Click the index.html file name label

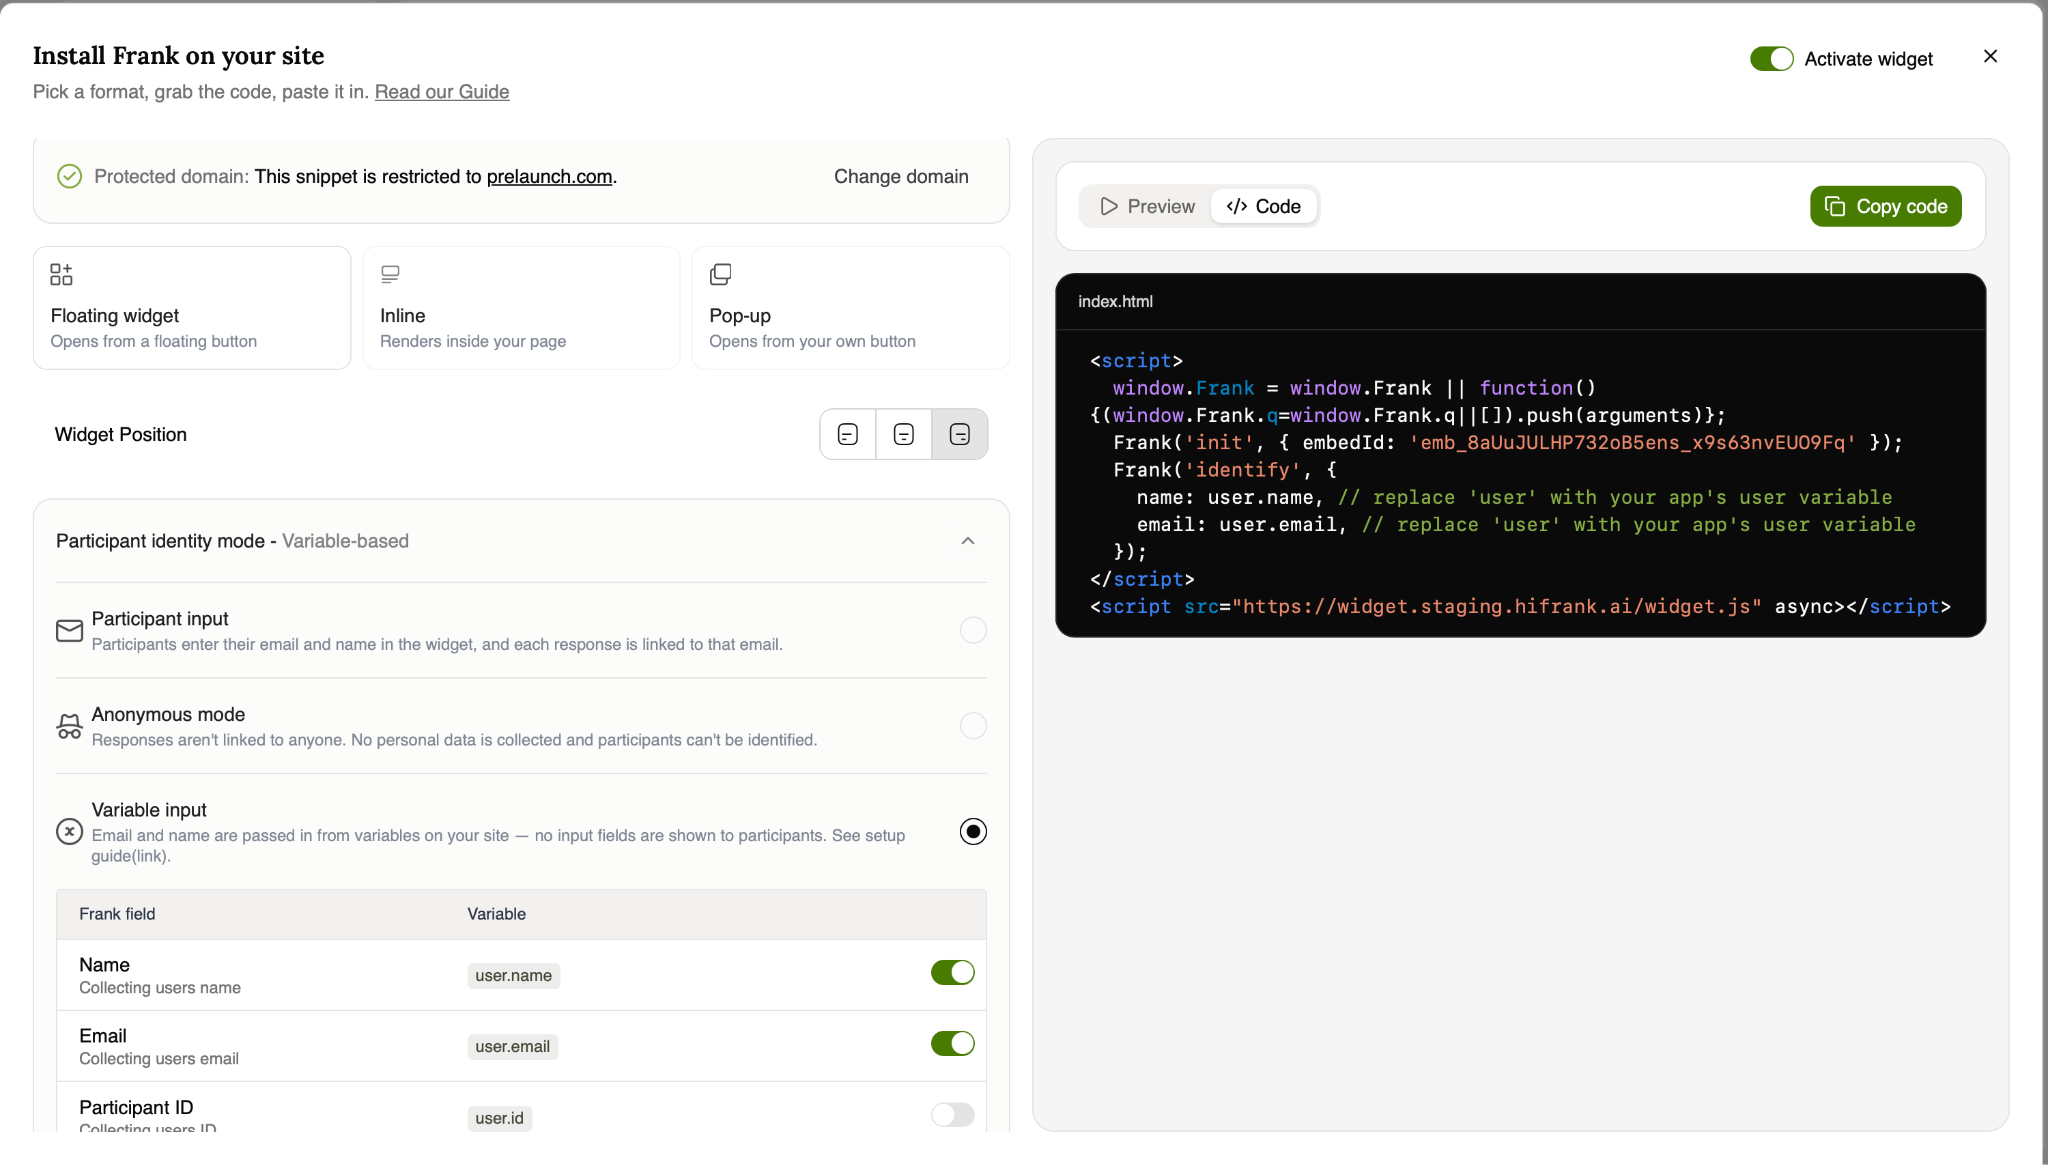pos(1115,302)
